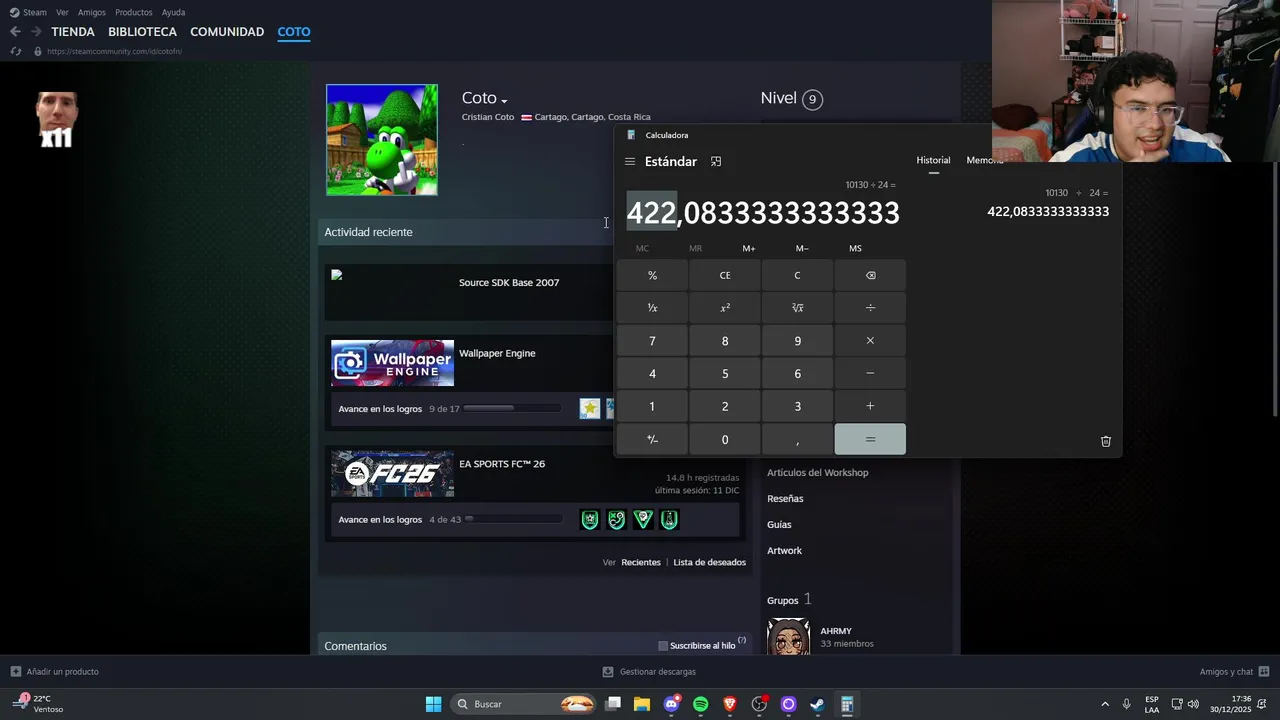
Task: Open the Ver menu
Action: coord(63,12)
